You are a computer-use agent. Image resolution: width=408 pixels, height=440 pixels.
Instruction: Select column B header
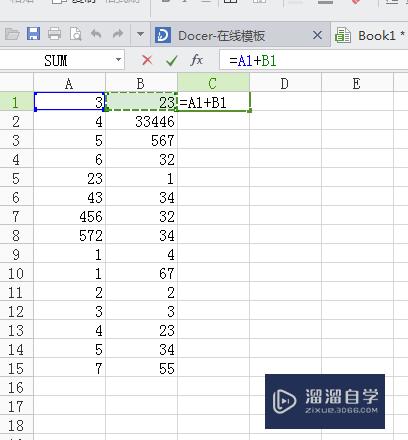141,83
